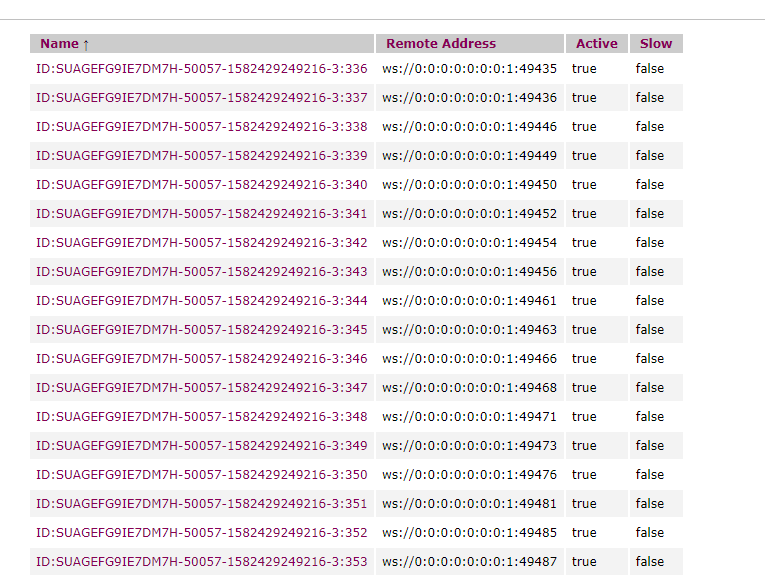Screen dimensions: 765x586
Task: Open connection ending in 3:351
Action: [x=202, y=504]
